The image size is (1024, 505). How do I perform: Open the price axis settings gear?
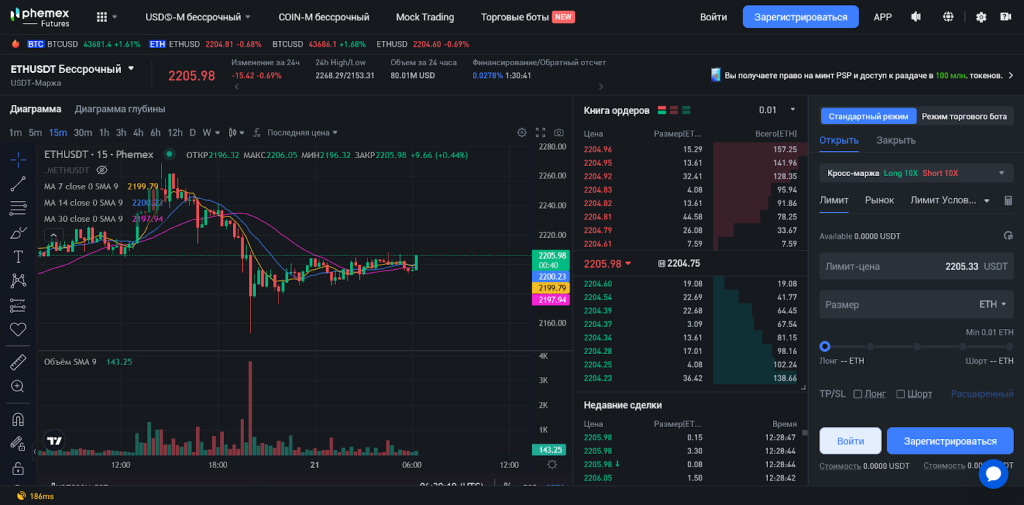click(552, 464)
